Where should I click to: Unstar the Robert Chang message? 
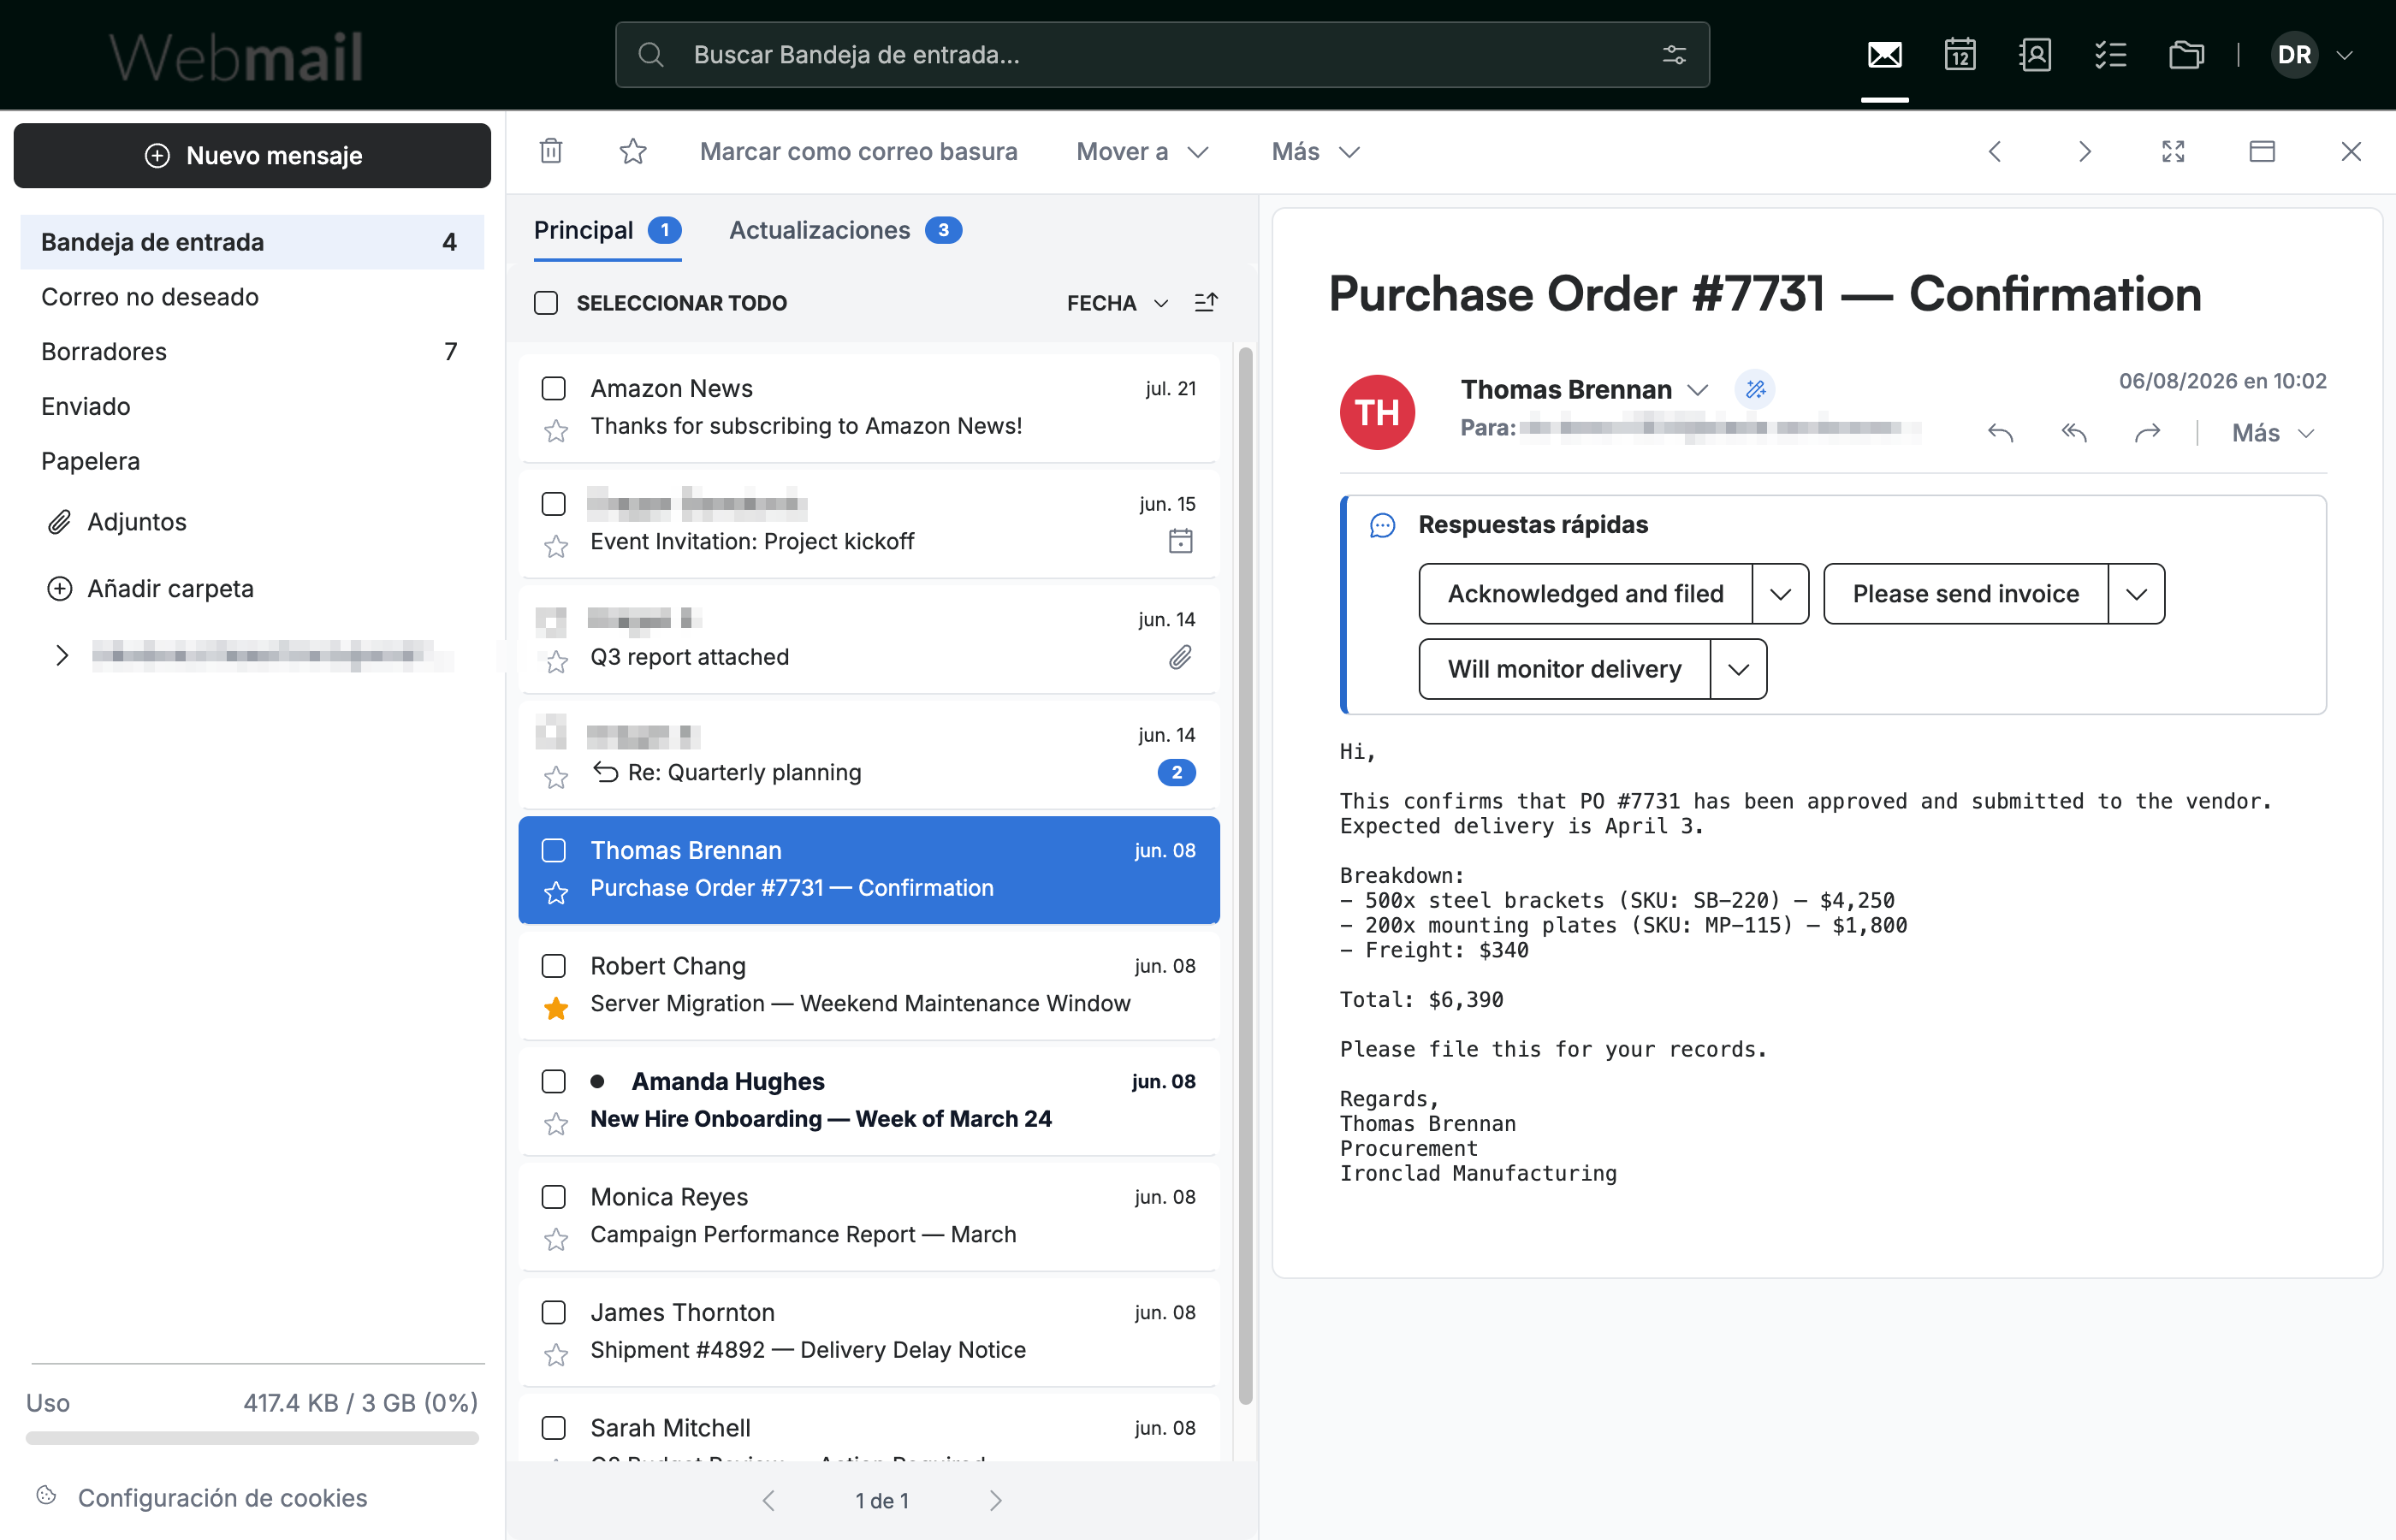pyautogui.click(x=556, y=1008)
